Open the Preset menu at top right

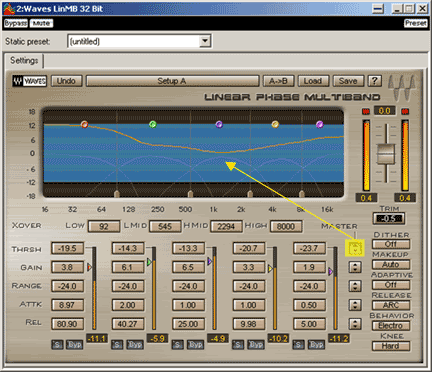coord(415,23)
